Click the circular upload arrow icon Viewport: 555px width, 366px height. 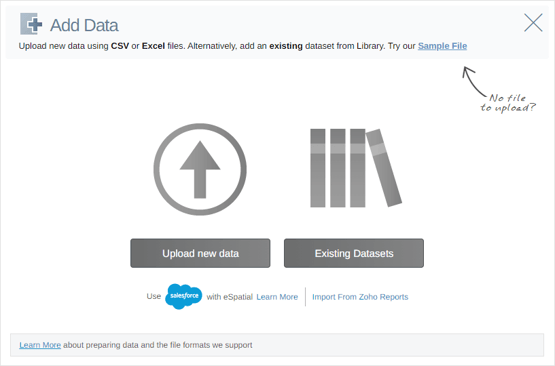tap(200, 169)
